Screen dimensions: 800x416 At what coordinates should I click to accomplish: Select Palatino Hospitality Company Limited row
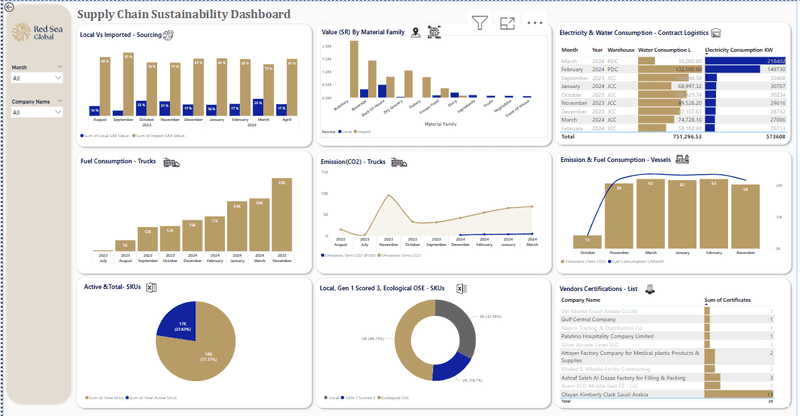667,336
